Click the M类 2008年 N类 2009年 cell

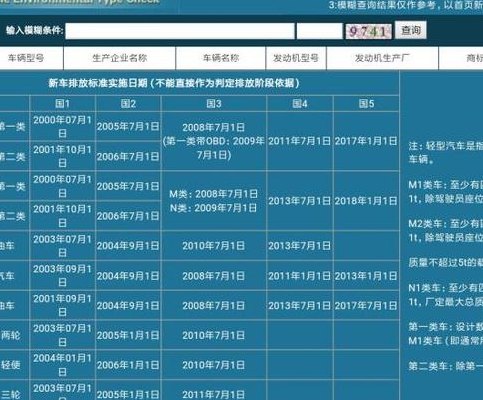click(x=214, y=201)
